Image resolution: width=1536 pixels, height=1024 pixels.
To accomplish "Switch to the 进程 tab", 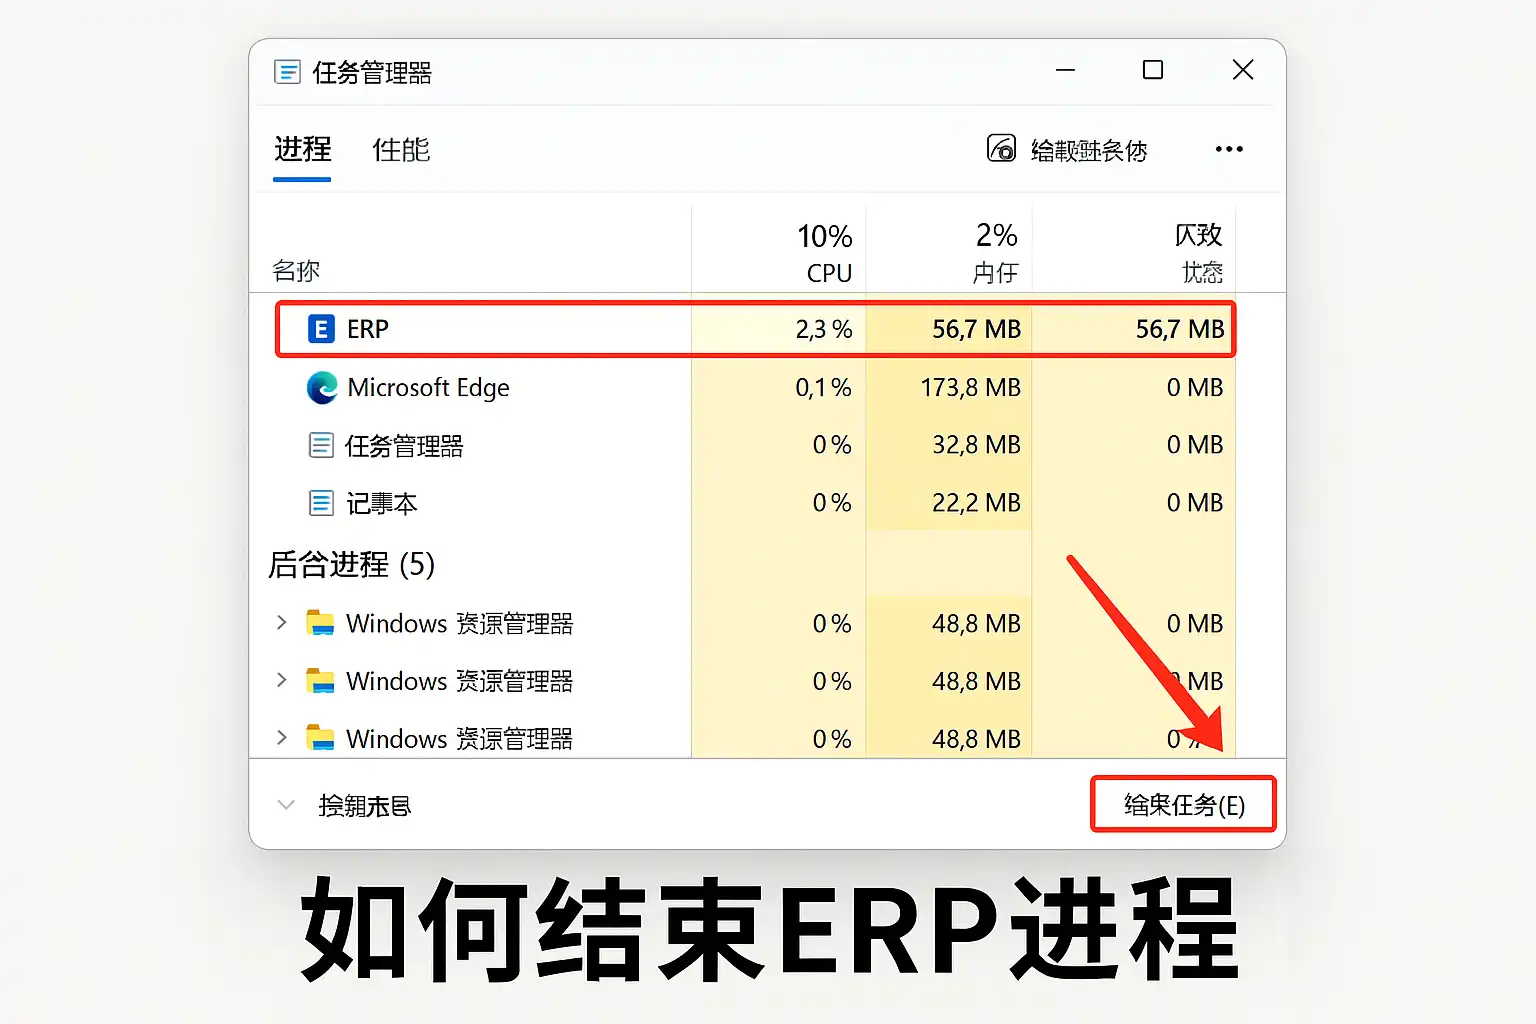I will coord(302,149).
